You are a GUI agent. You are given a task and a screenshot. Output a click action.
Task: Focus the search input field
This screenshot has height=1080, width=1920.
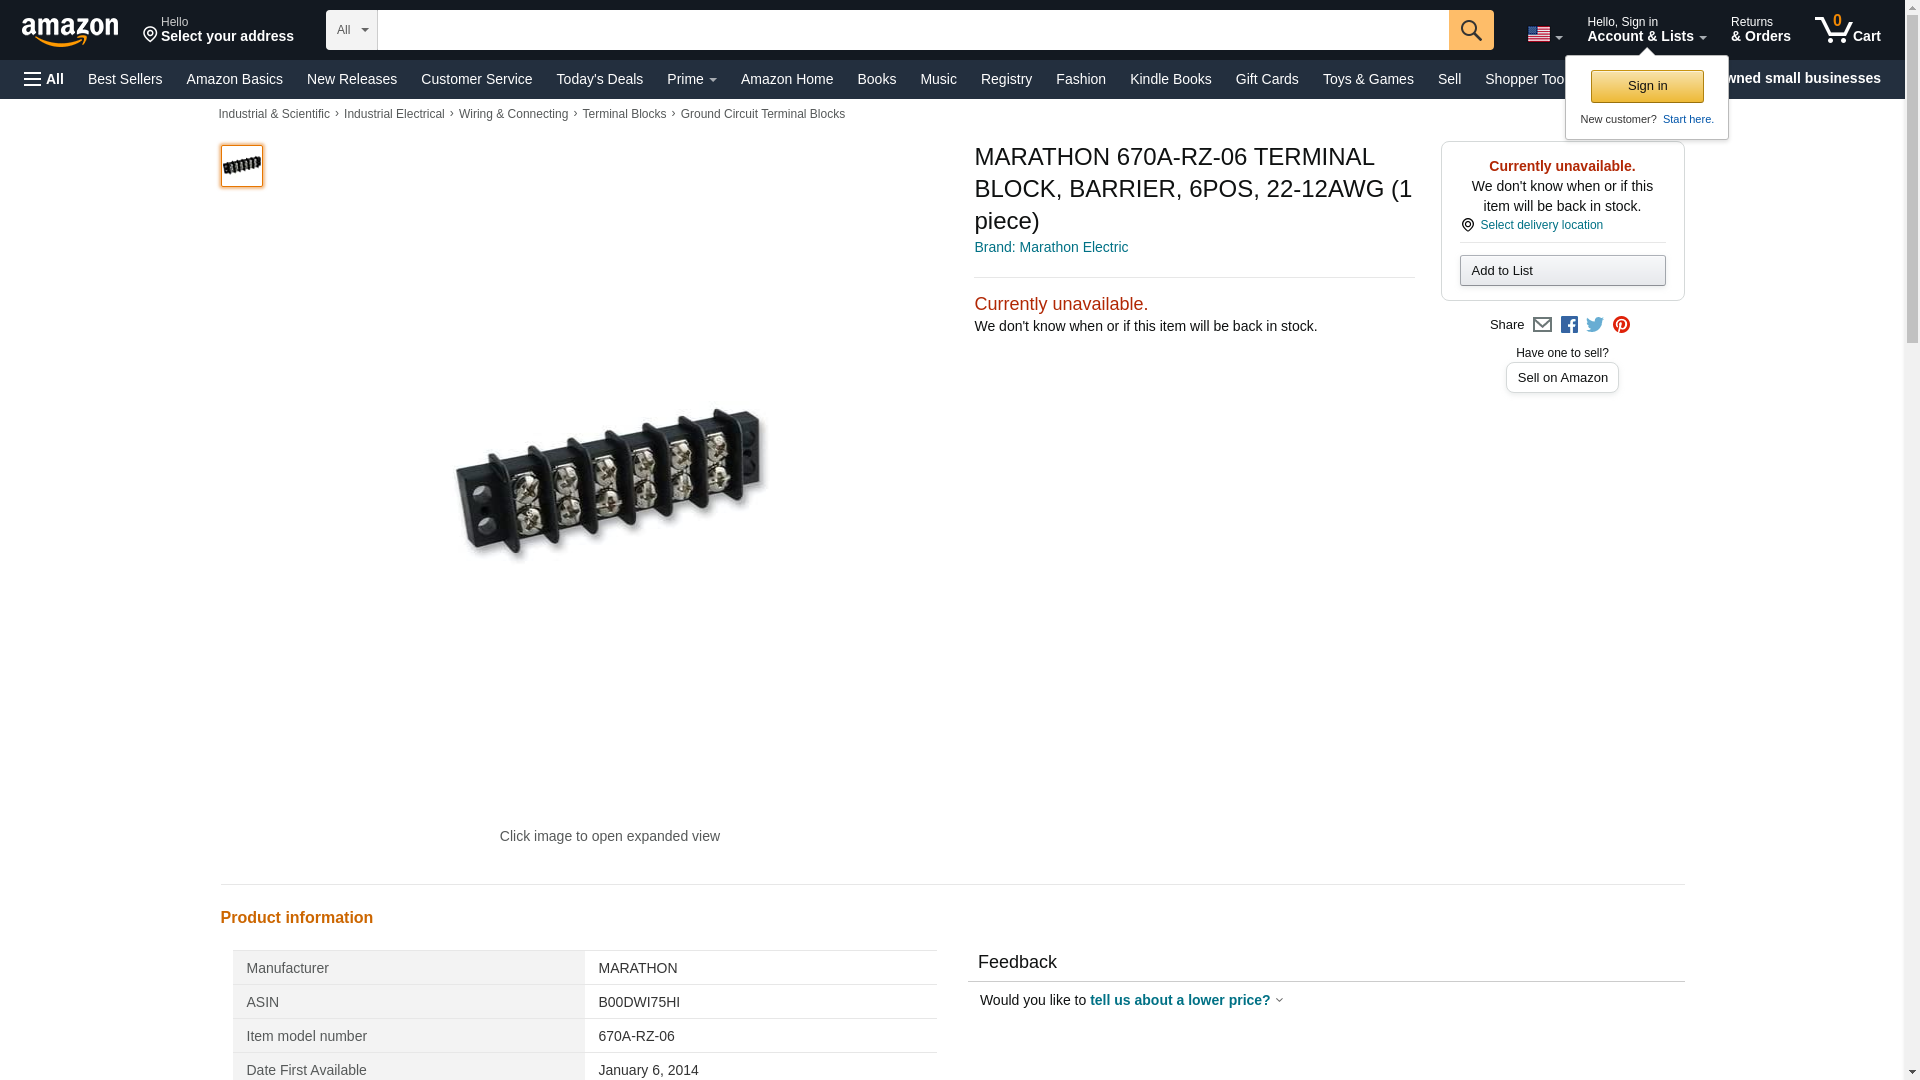[x=912, y=30]
